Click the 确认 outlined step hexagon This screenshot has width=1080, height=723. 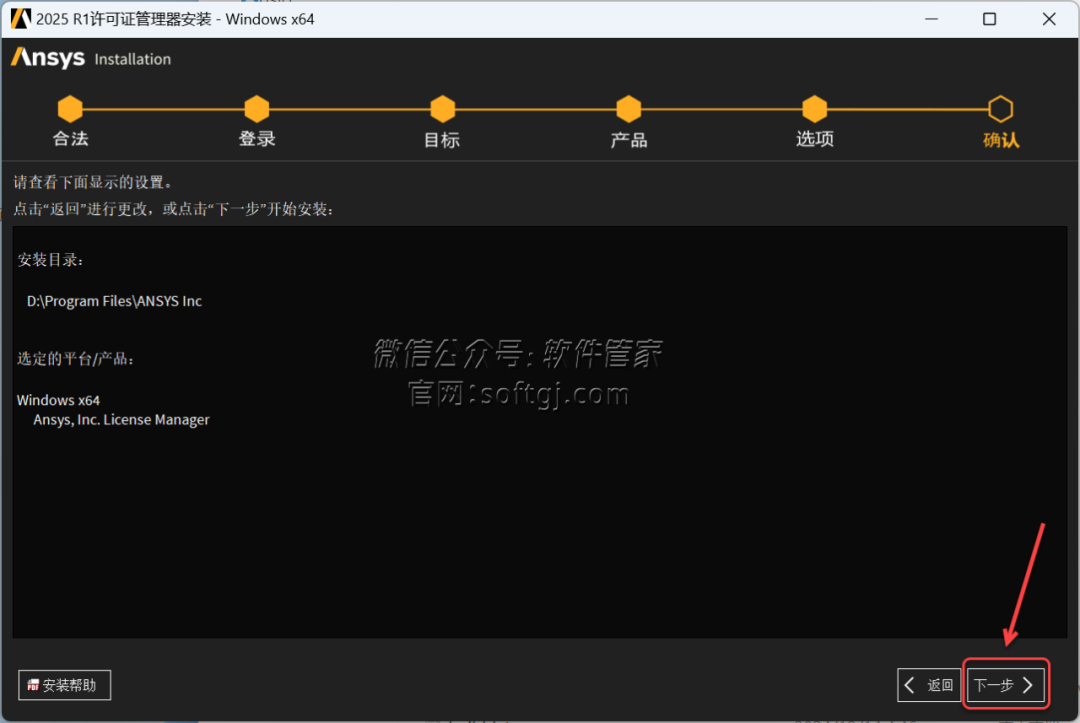tap(1001, 109)
